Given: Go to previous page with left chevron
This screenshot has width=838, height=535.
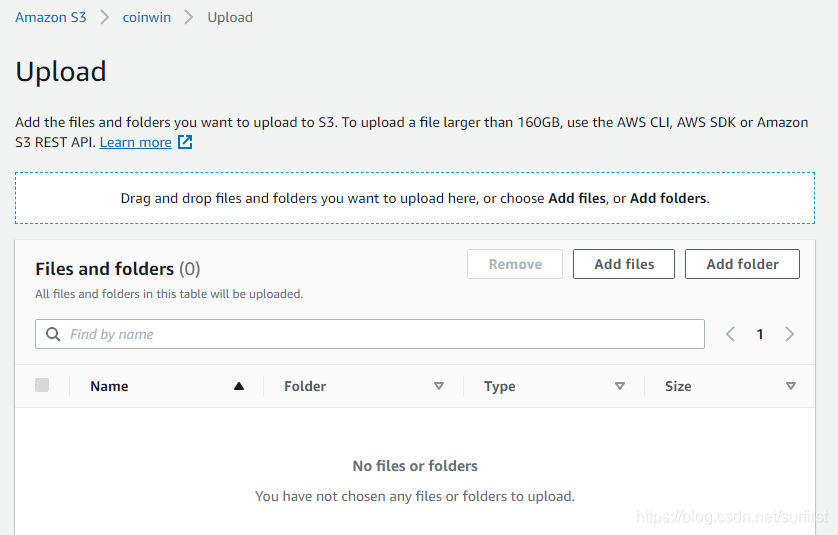Looking at the screenshot, I should (730, 334).
